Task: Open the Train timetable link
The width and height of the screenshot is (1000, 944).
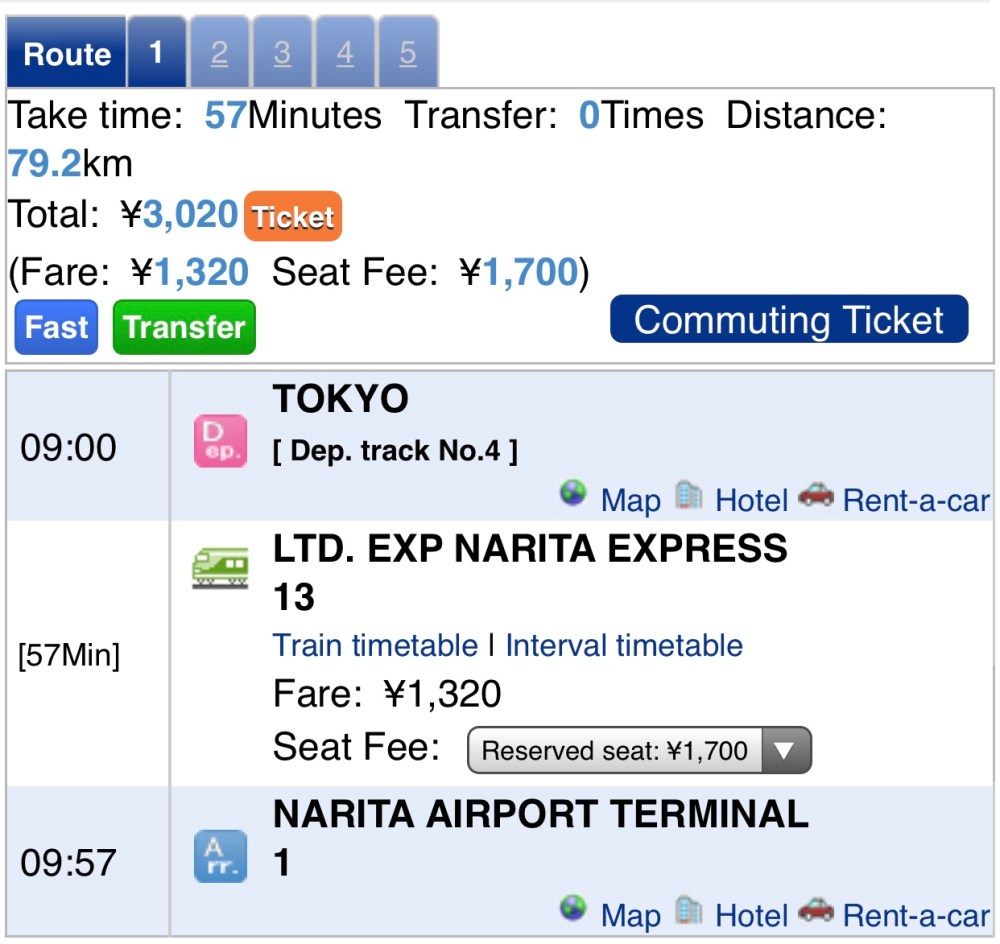Action: [x=375, y=645]
